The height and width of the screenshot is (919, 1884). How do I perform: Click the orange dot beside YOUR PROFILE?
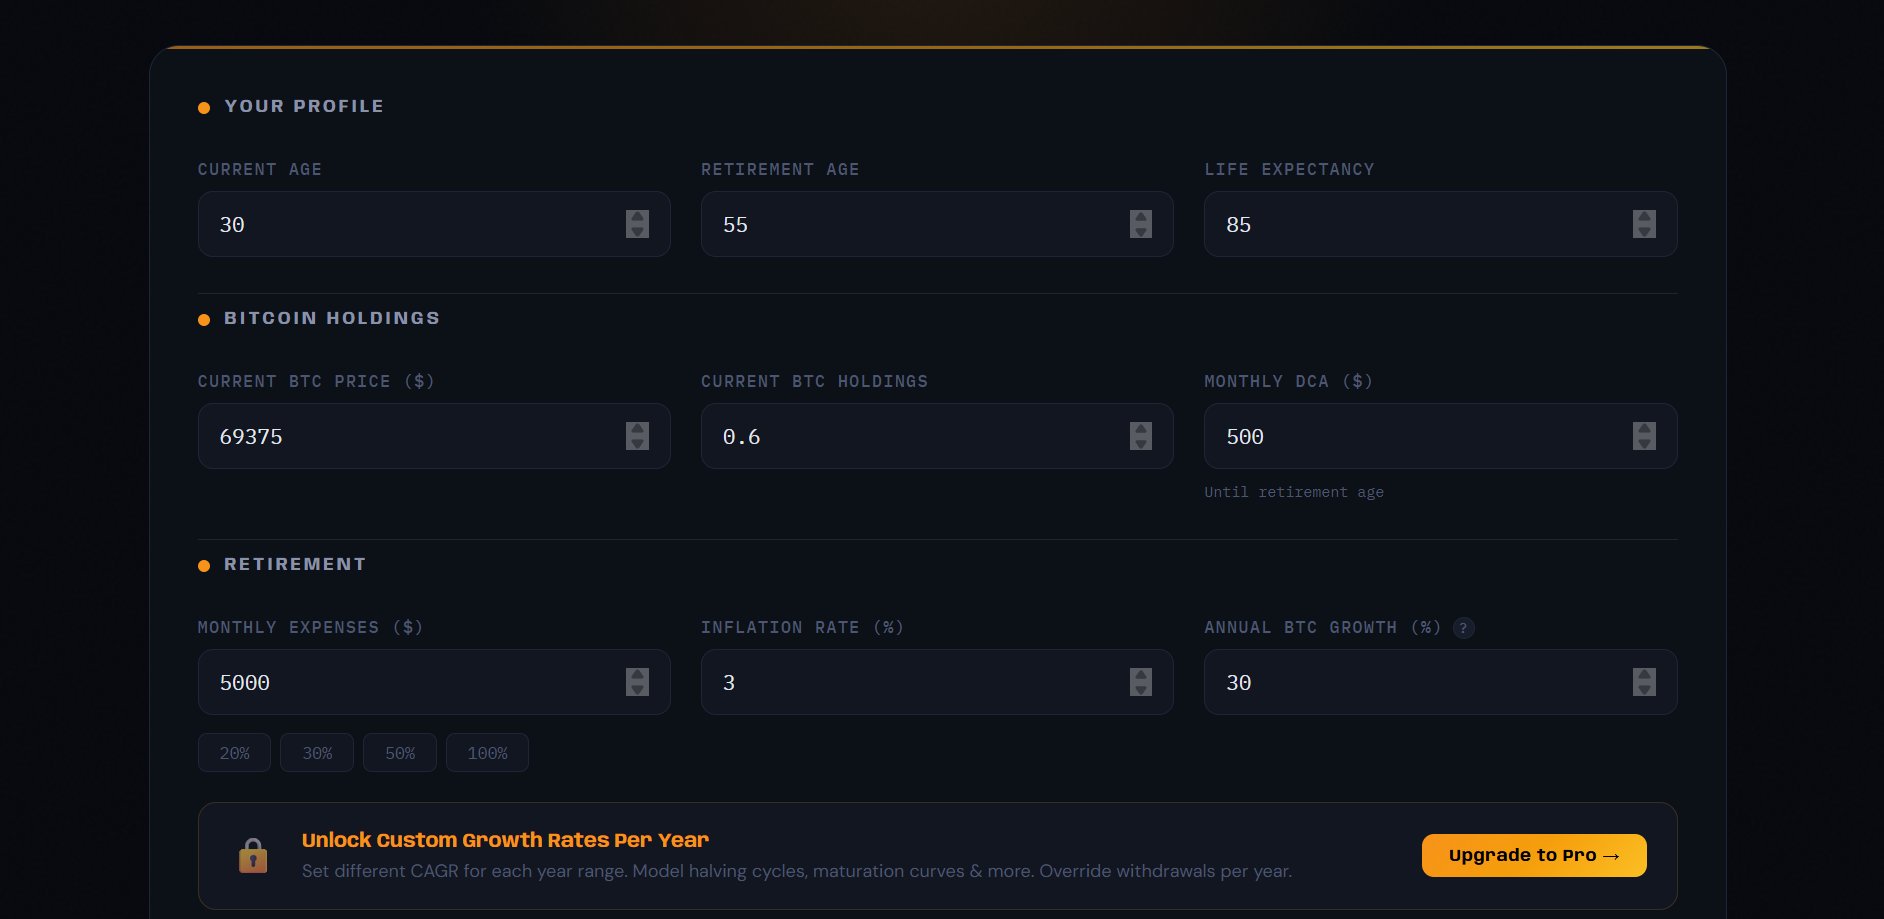tap(204, 107)
